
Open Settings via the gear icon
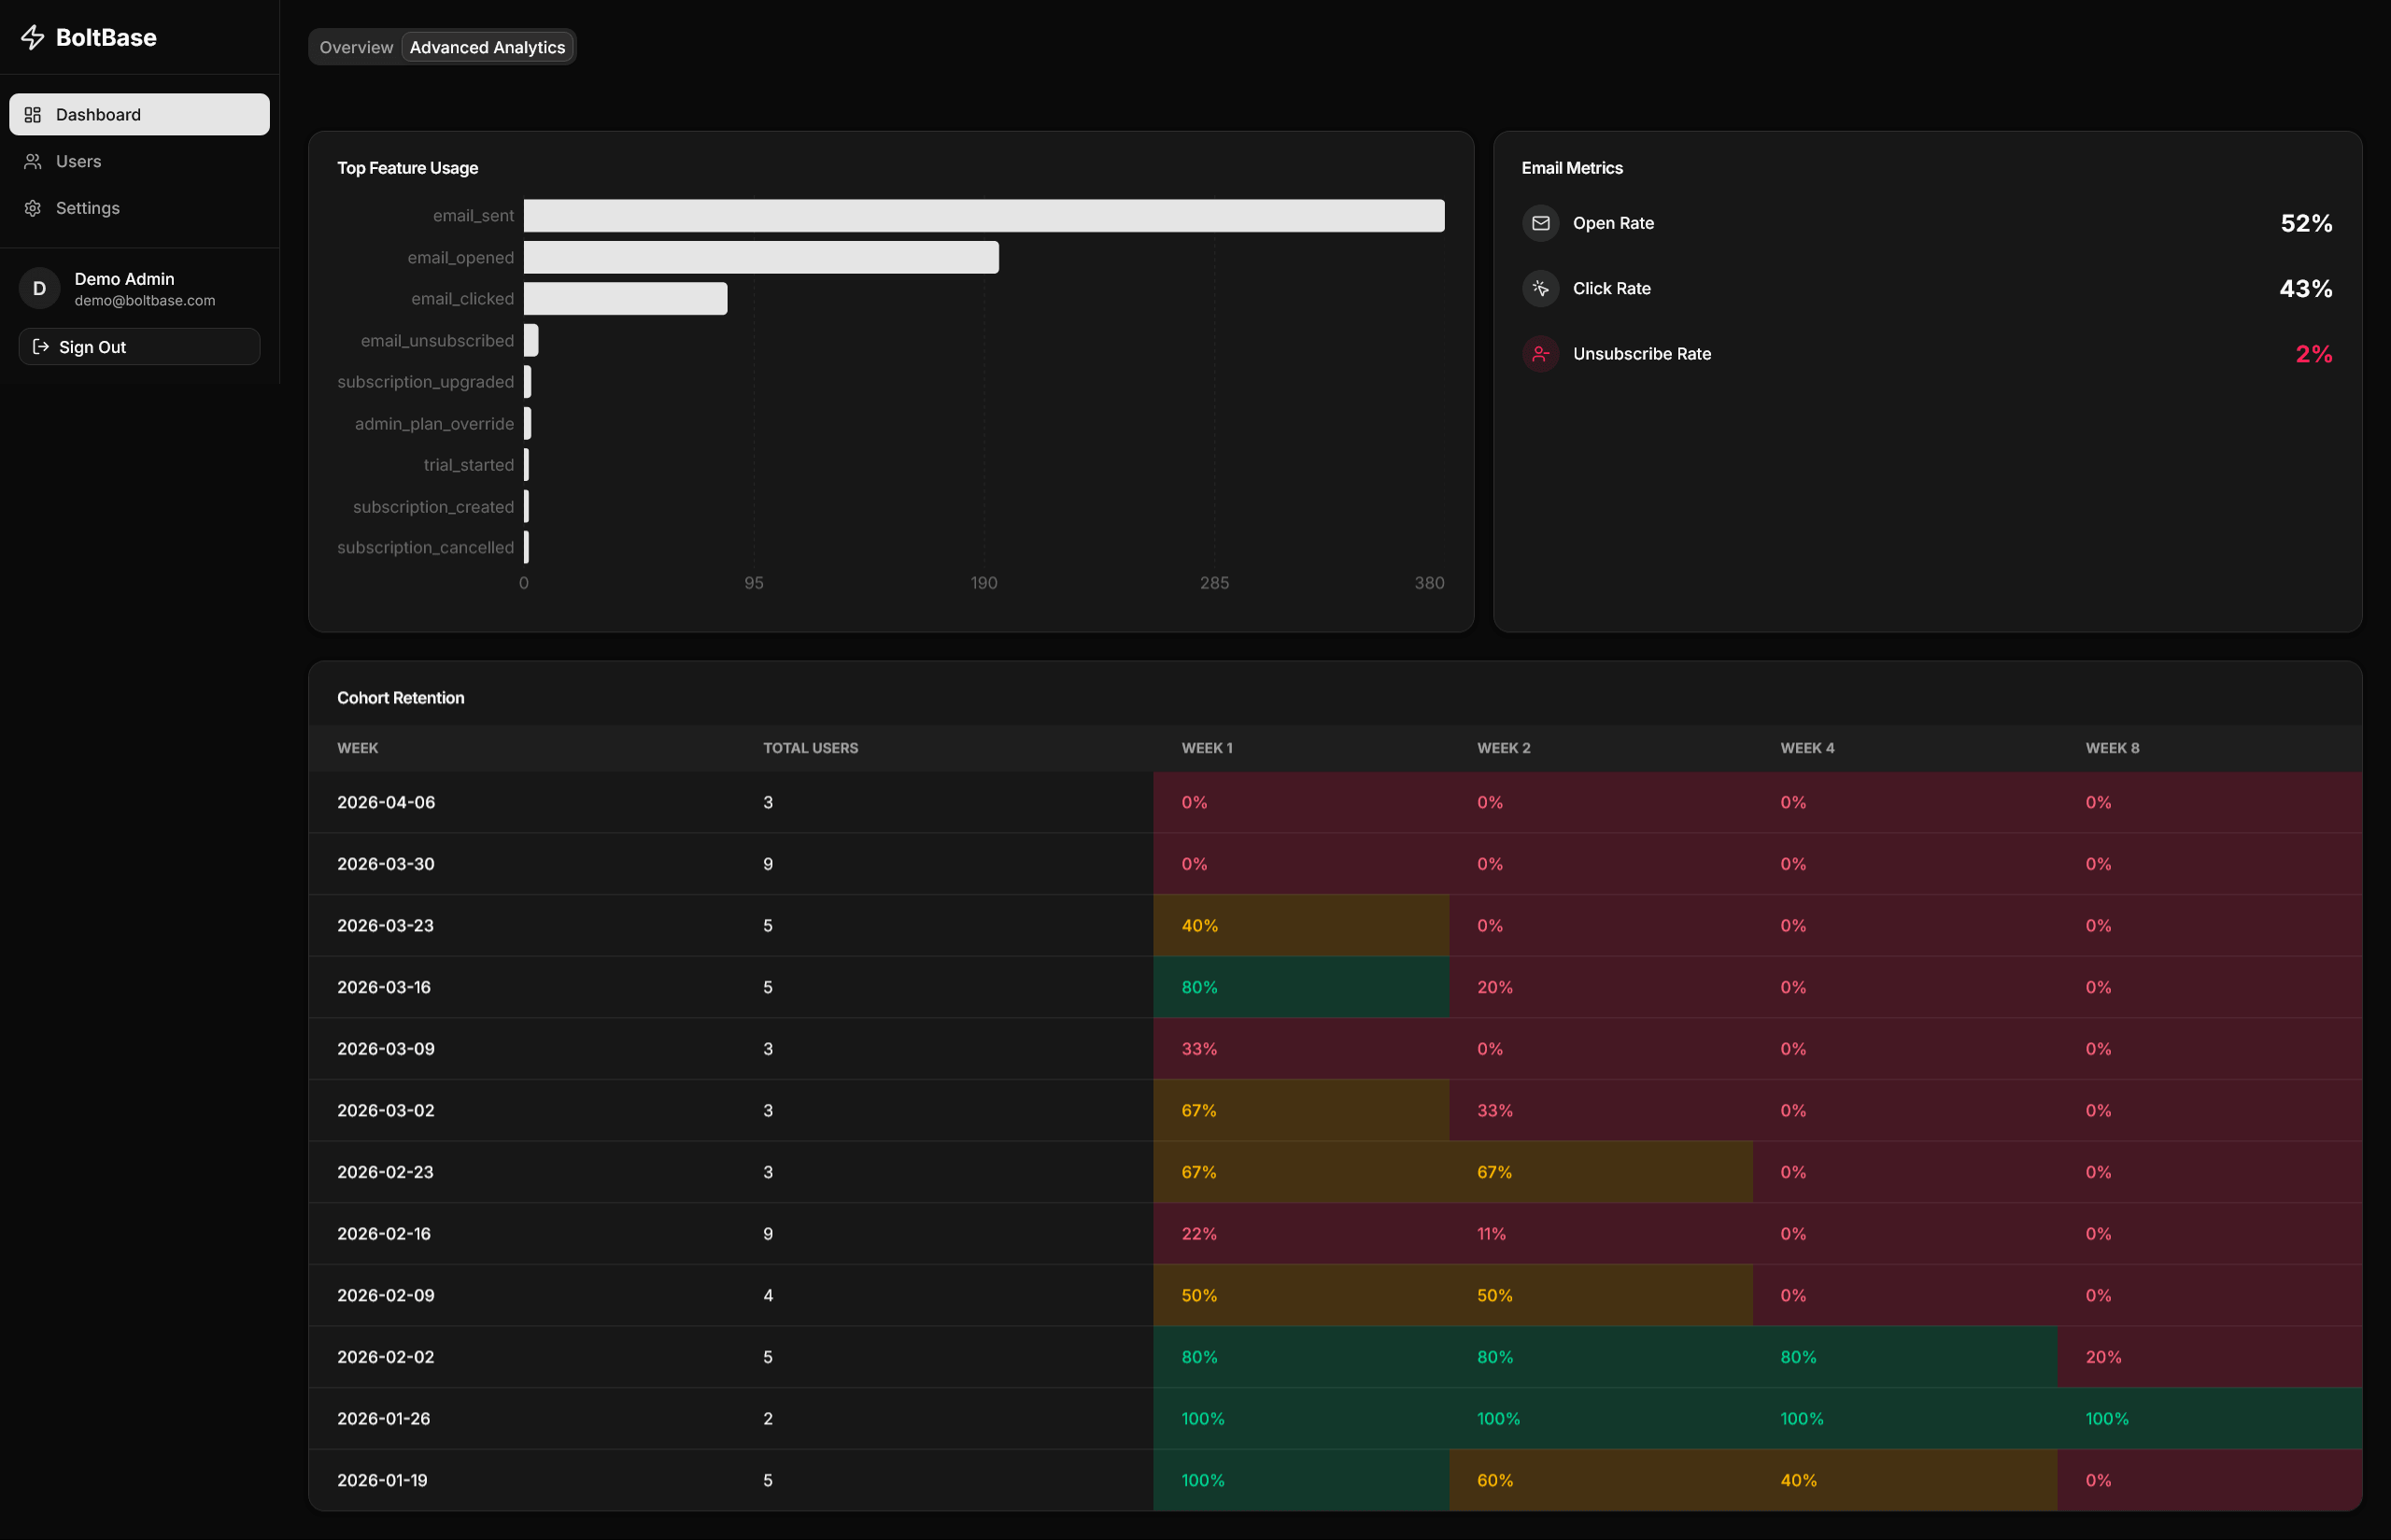coord(33,207)
